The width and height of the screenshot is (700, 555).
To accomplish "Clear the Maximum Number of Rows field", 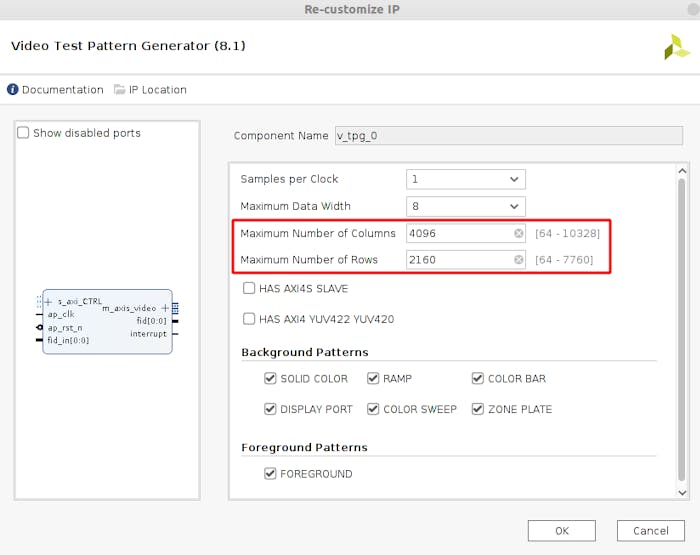I will [x=519, y=260].
